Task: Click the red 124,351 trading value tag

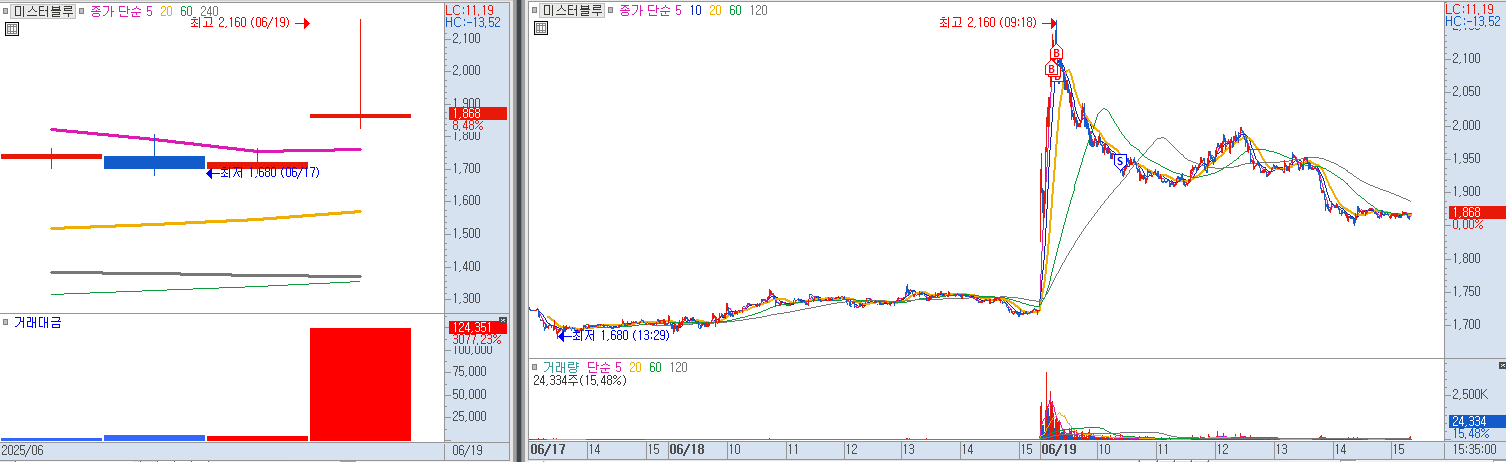Action: (x=476, y=327)
